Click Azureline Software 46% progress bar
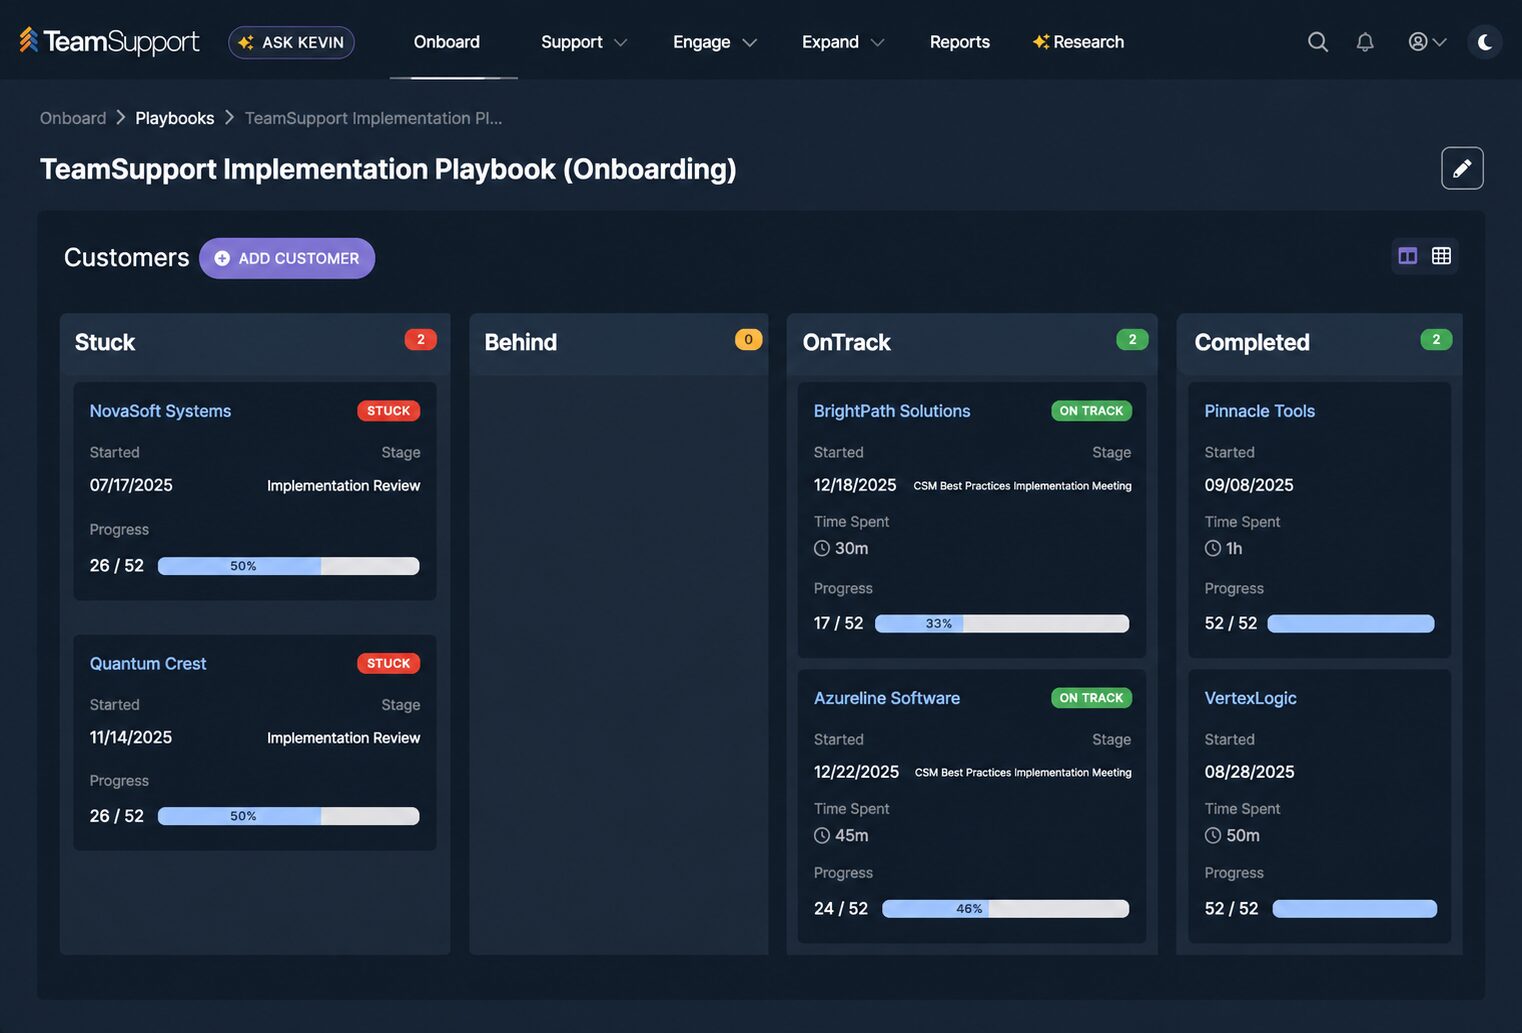The height and width of the screenshot is (1033, 1522). [x=1005, y=909]
